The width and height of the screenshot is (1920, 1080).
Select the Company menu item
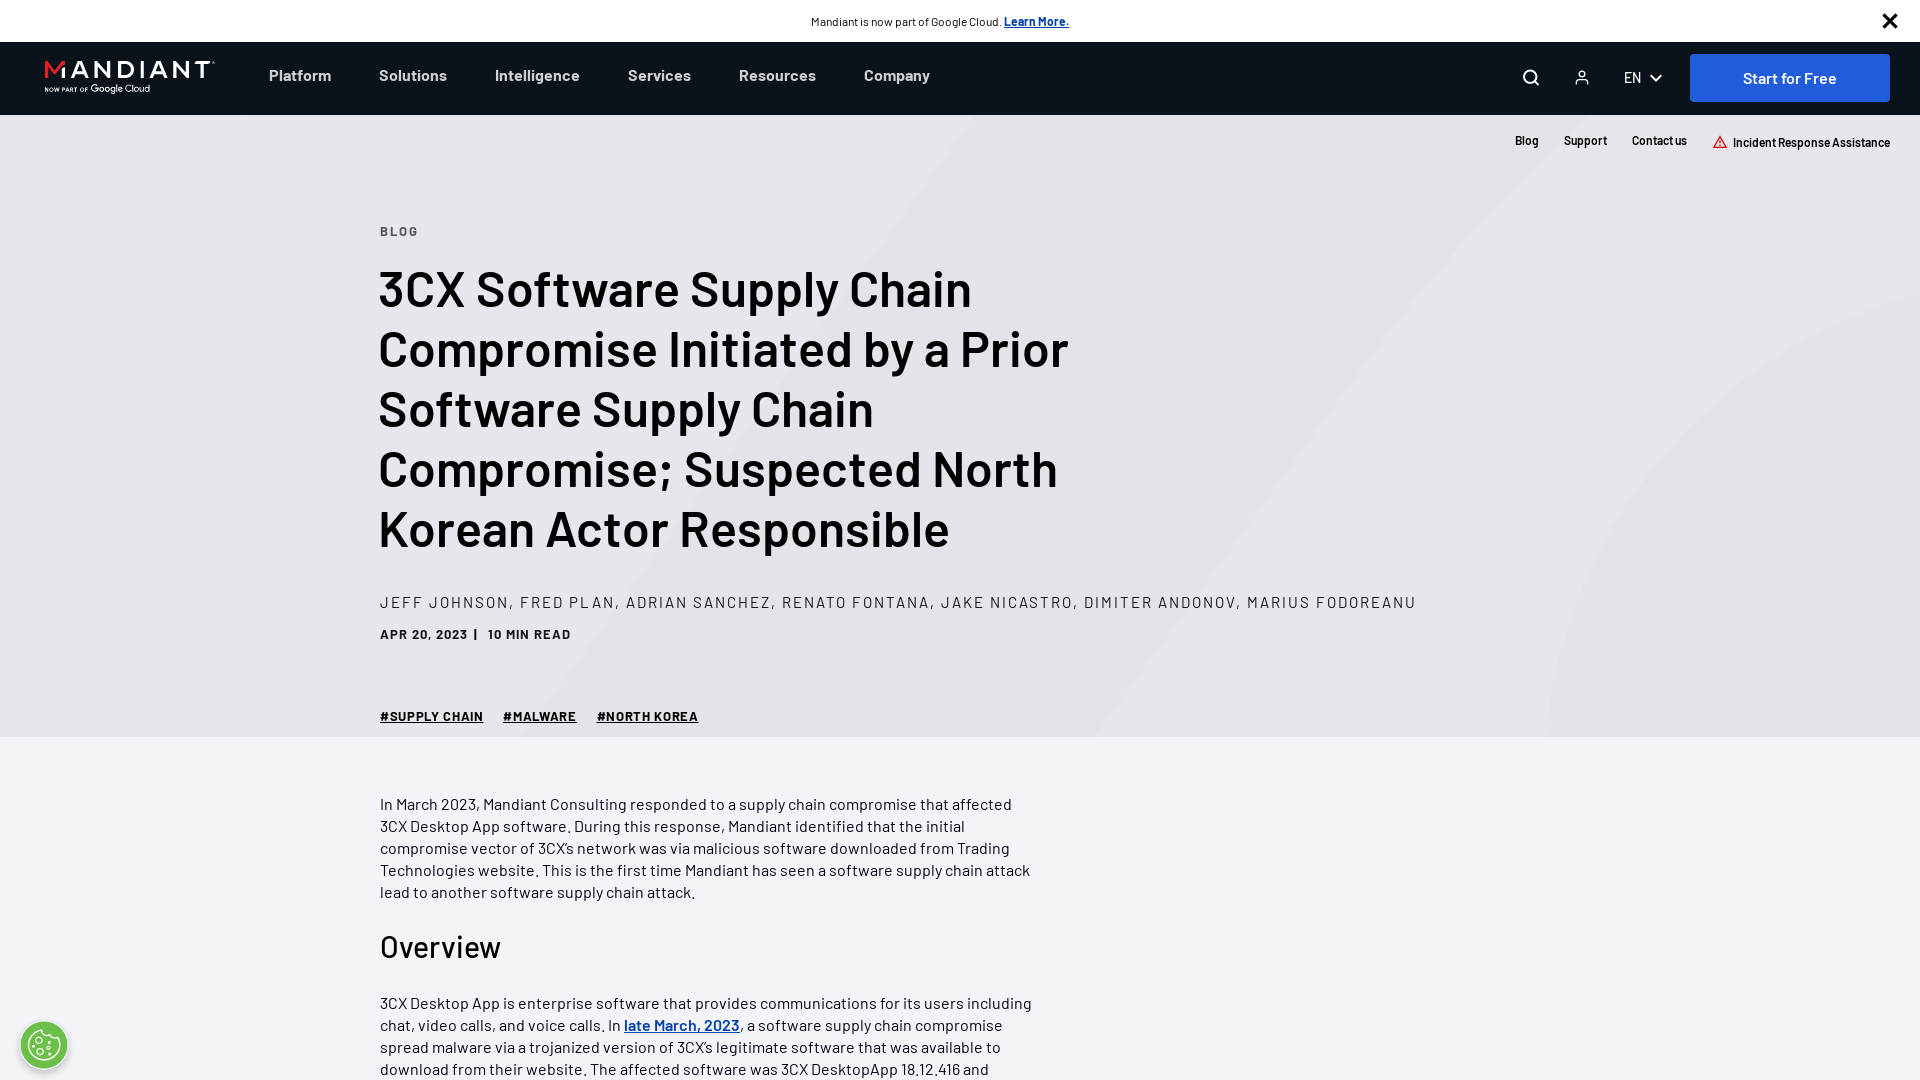tap(897, 75)
